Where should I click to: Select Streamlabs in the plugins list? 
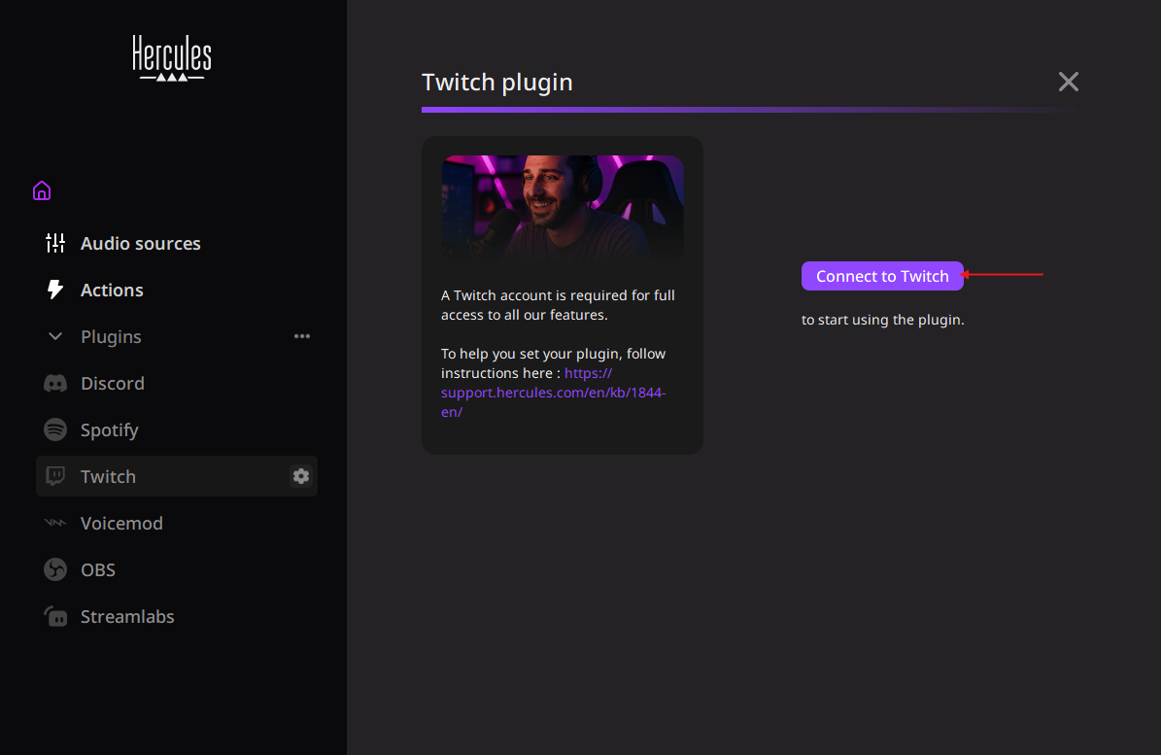pyautogui.click(x=128, y=616)
